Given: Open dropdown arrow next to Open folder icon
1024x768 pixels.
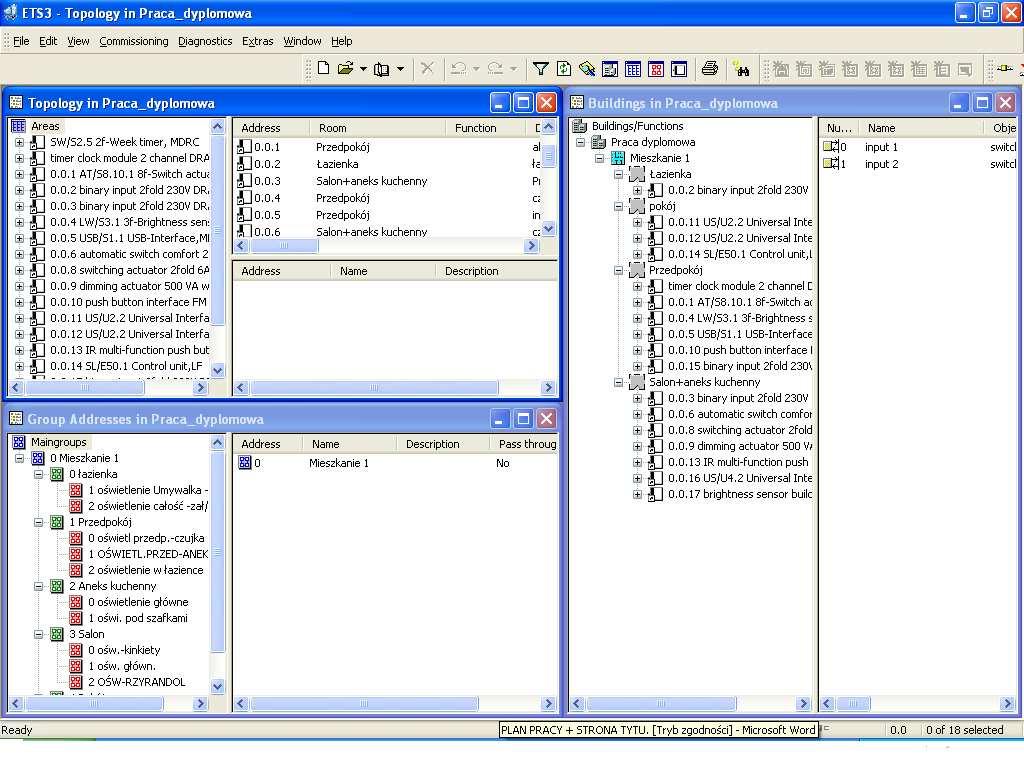Looking at the screenshot, I should click(x=363, y=69).
